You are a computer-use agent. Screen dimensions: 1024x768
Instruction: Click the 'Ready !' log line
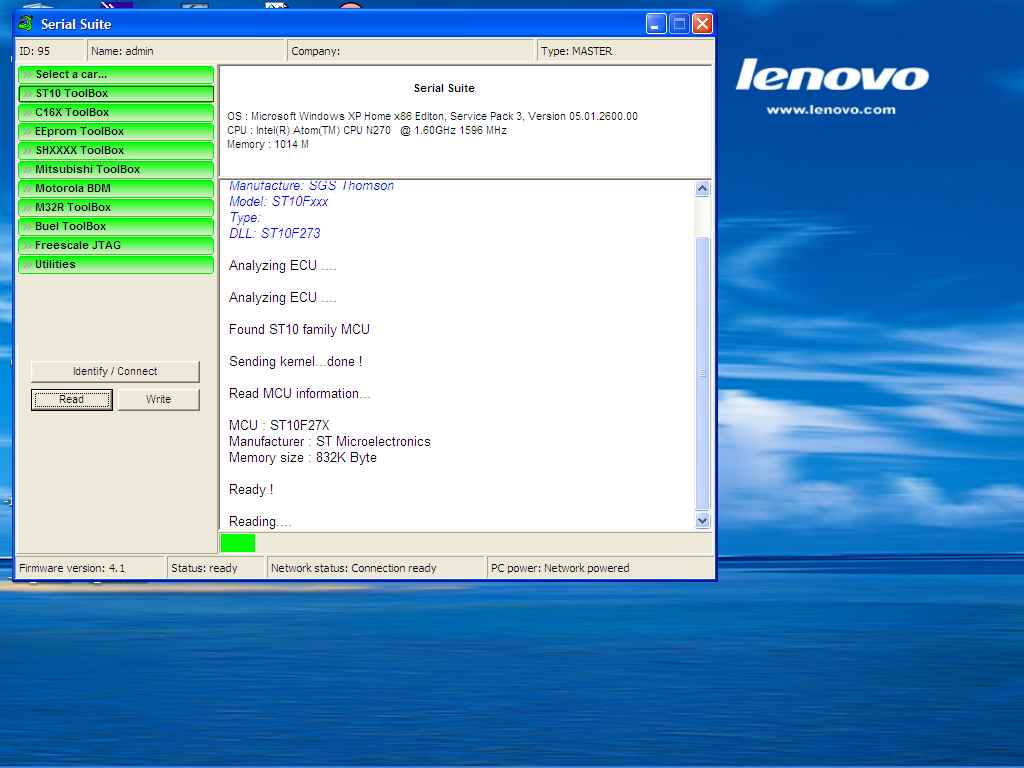click(x=251, y=490)
